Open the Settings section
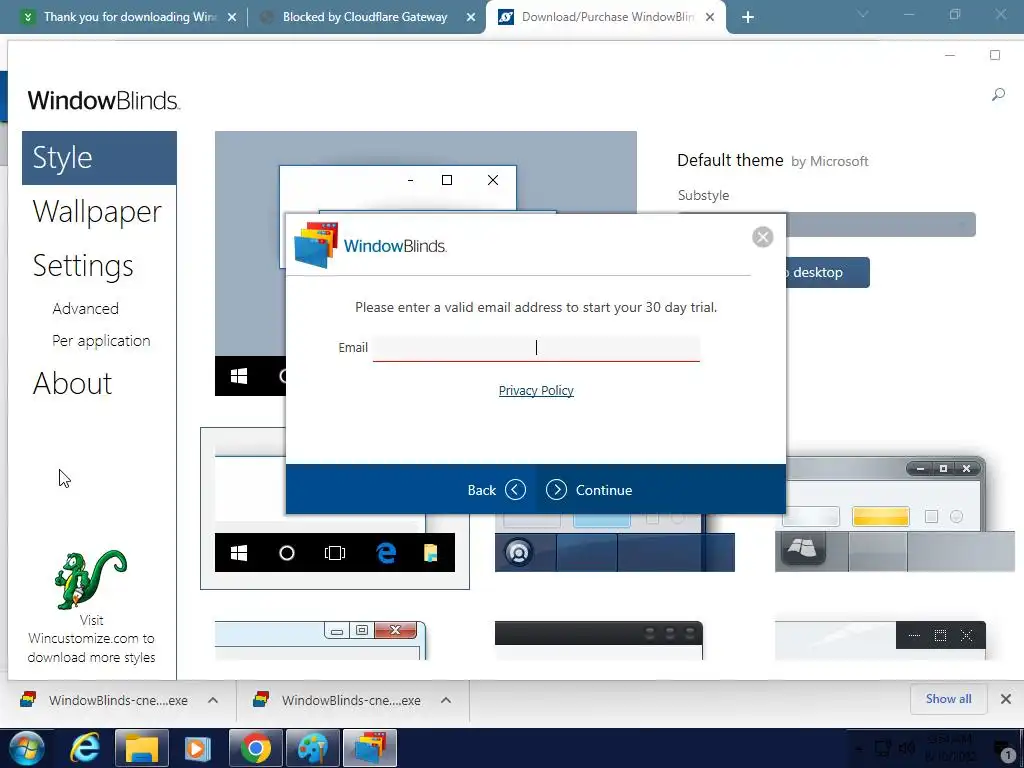Image resolution: width=1024 pixels, height=768 pixels. tap(83, 266)
